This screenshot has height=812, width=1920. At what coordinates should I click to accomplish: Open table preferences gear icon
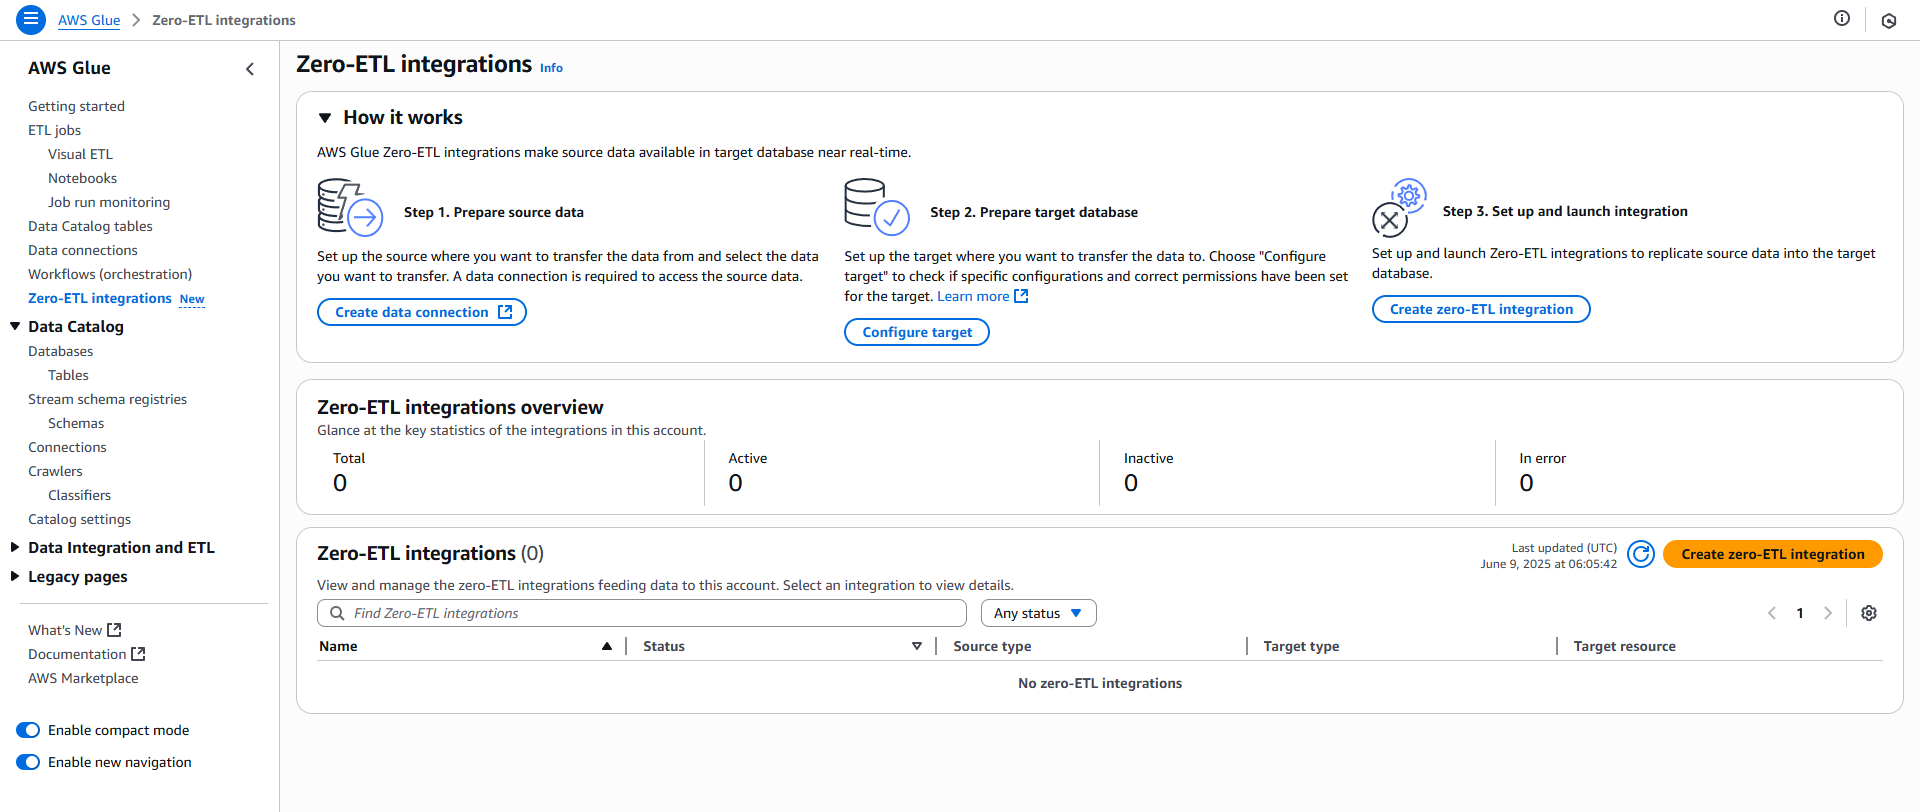(1869, 613)
